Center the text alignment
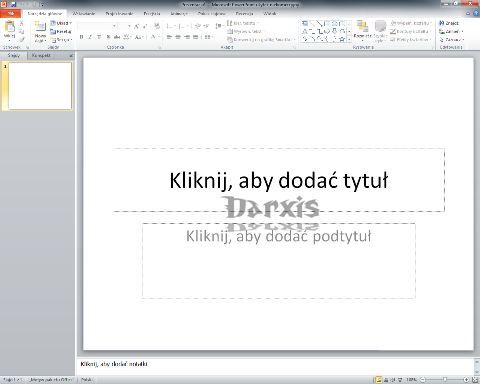The image size is (480, 384). 178,37
